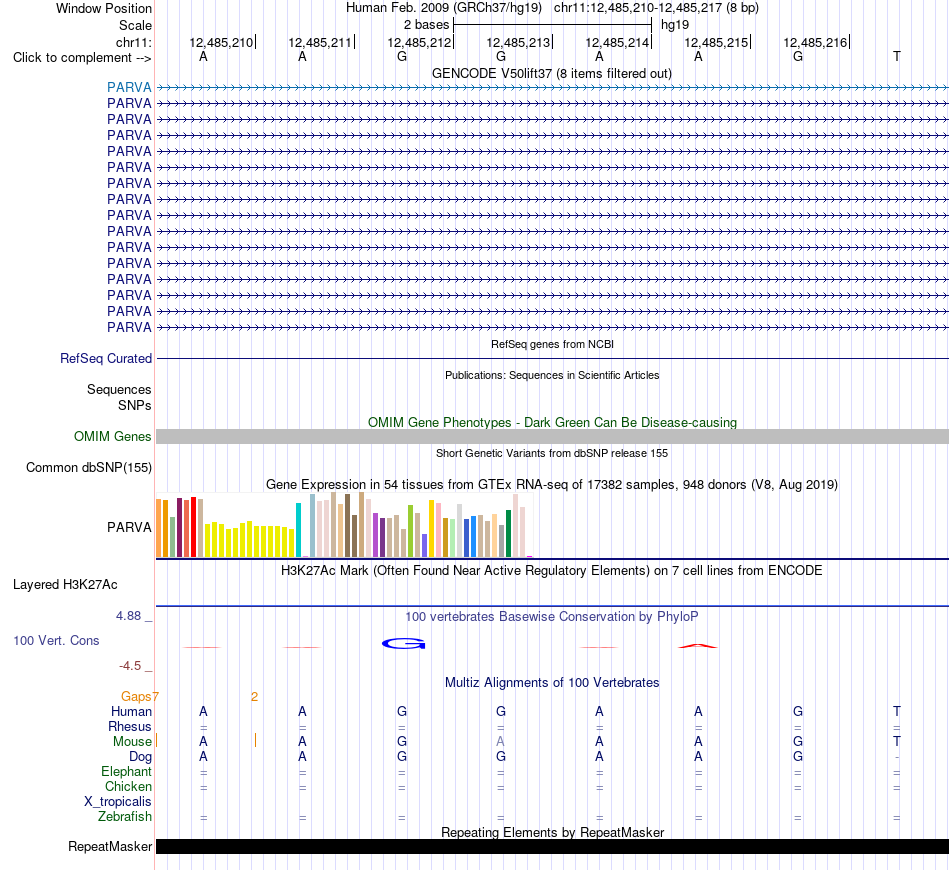Select the Mouse species row label

(132, 742)
